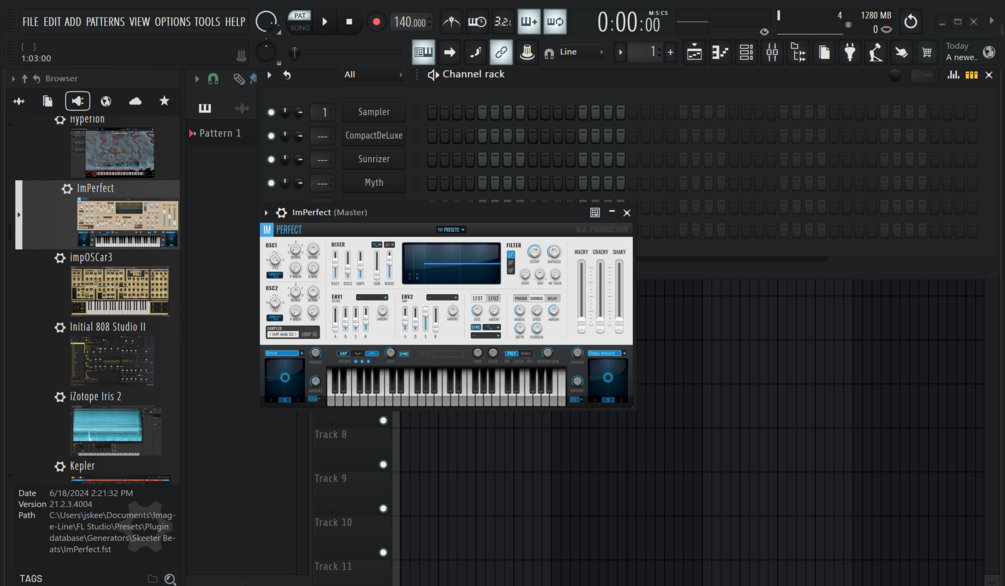This screenshot has height=586, width=1005.
Task: Open the Mixer window icon
Action: (772, 53)
